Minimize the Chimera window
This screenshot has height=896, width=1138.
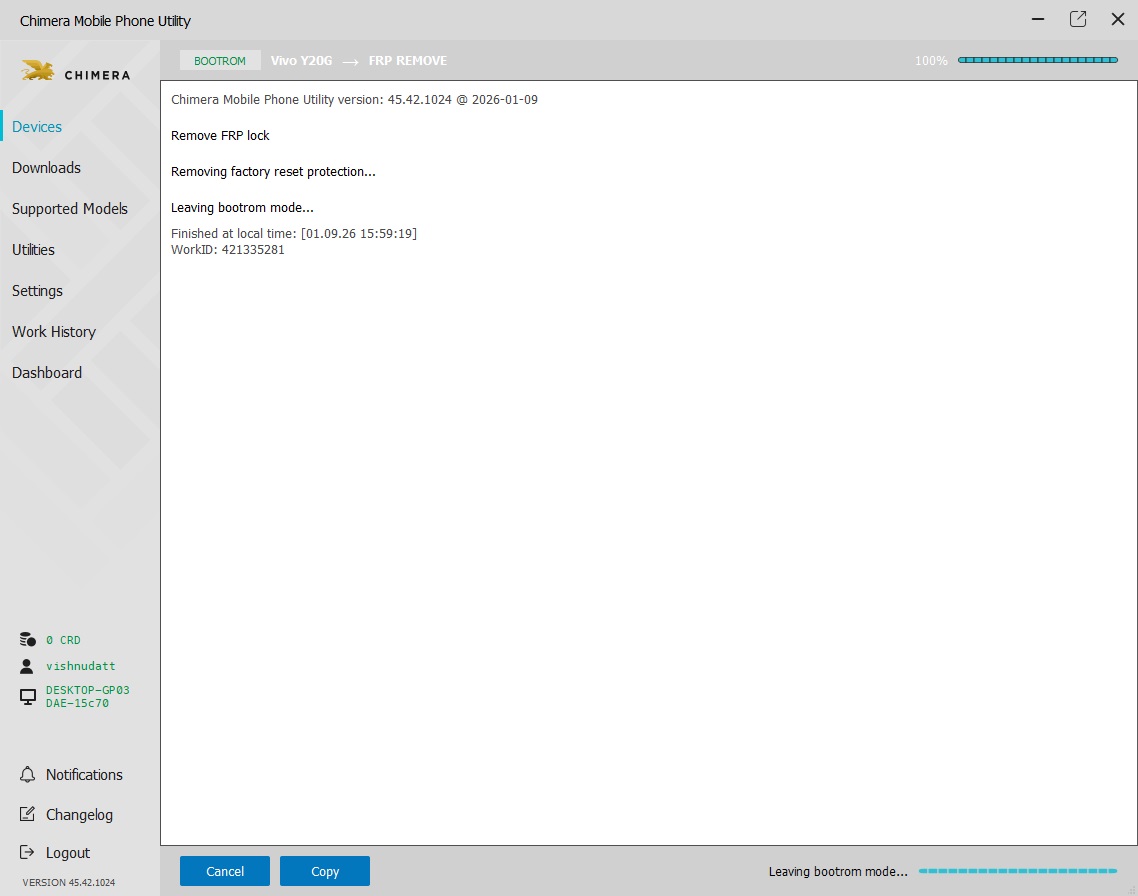click(1038, 20)
